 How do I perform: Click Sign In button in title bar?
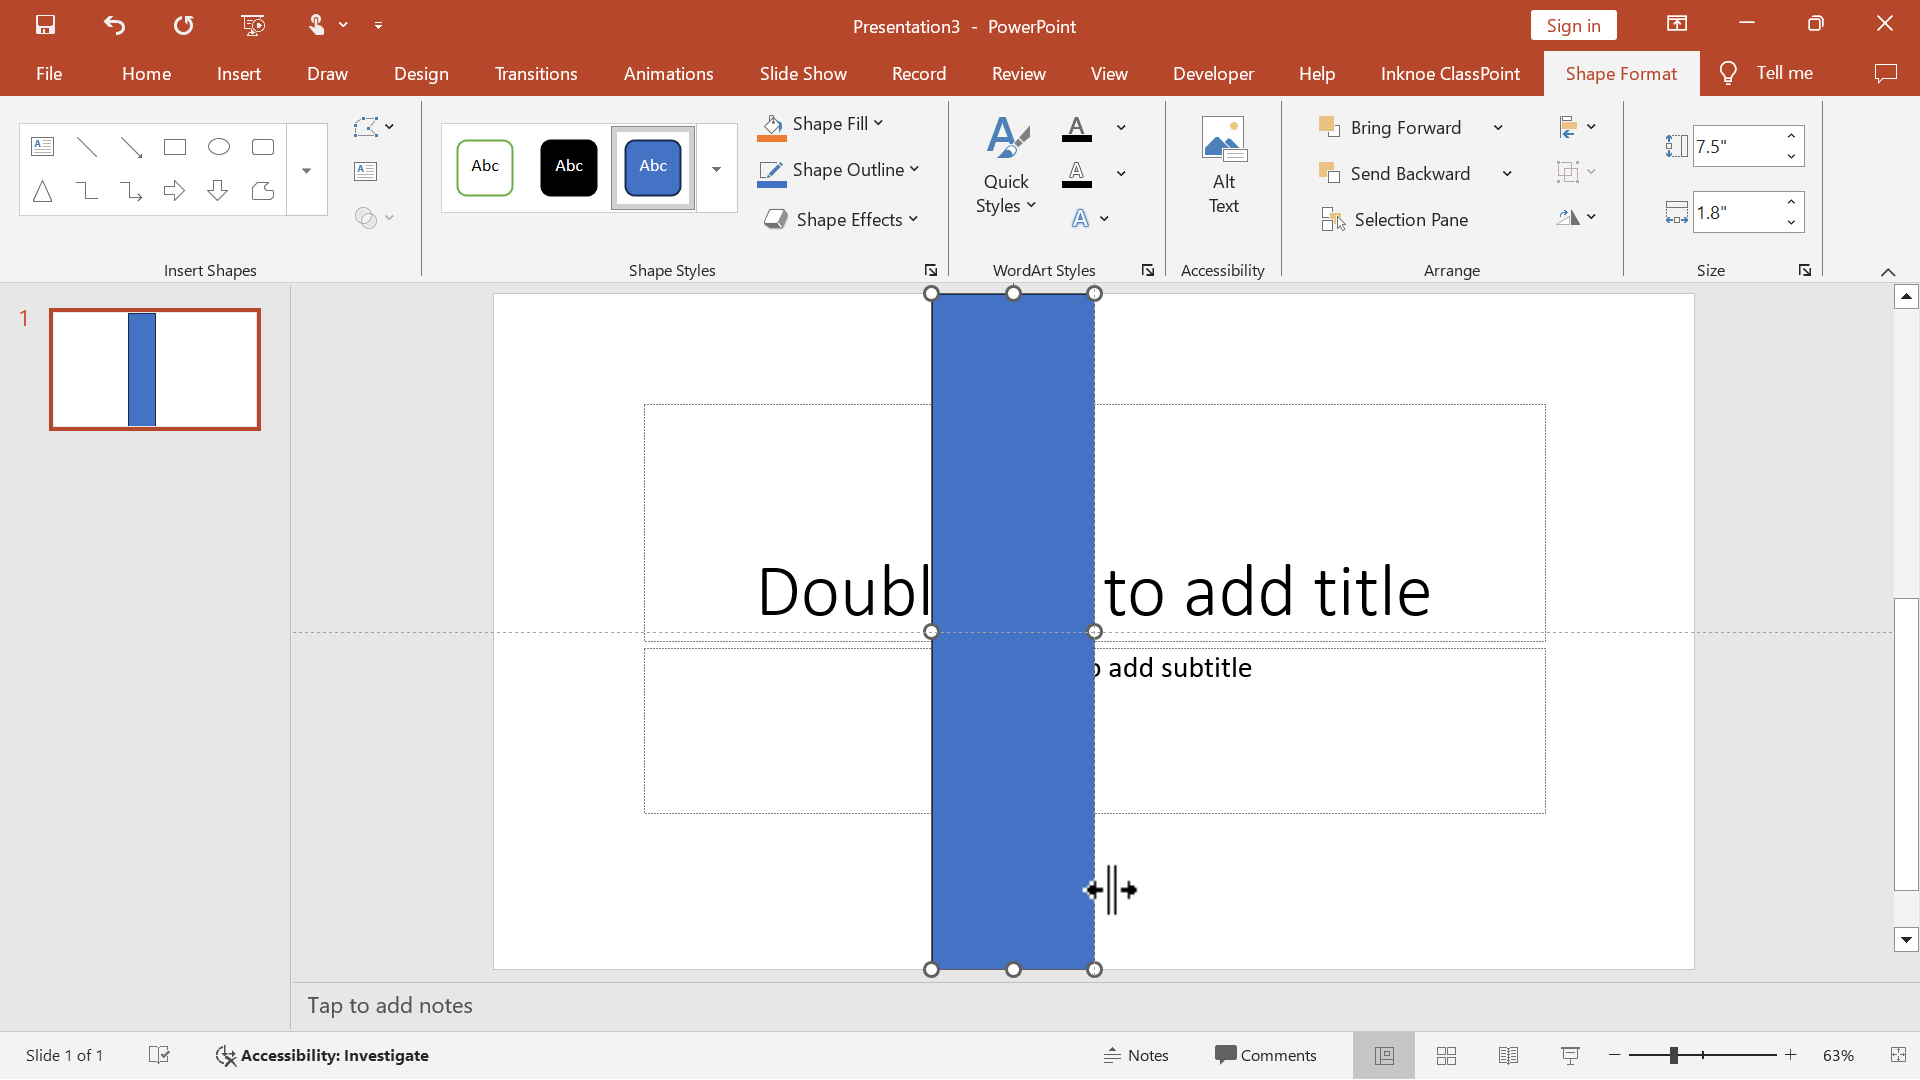[x=1572, y=25]
